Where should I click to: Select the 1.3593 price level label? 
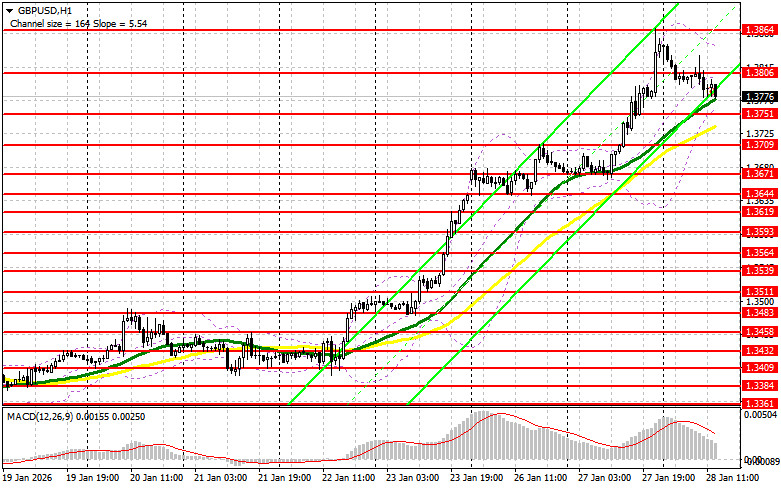760,232
